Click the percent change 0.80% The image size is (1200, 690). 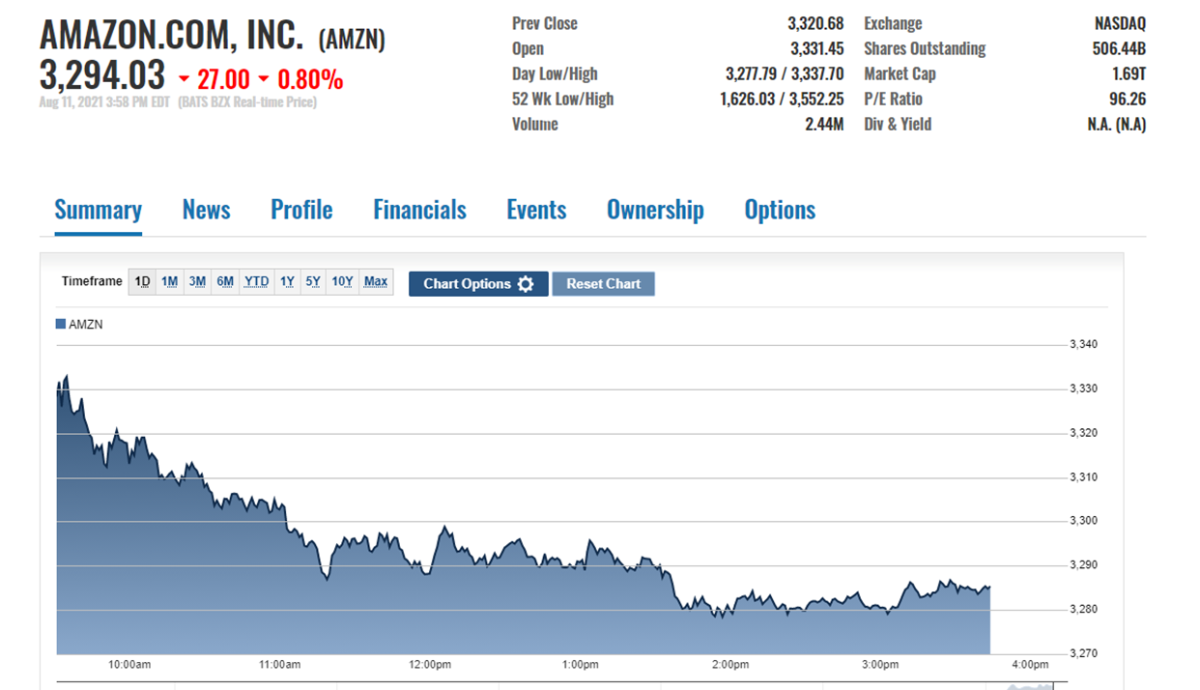(x=310, y=79)
